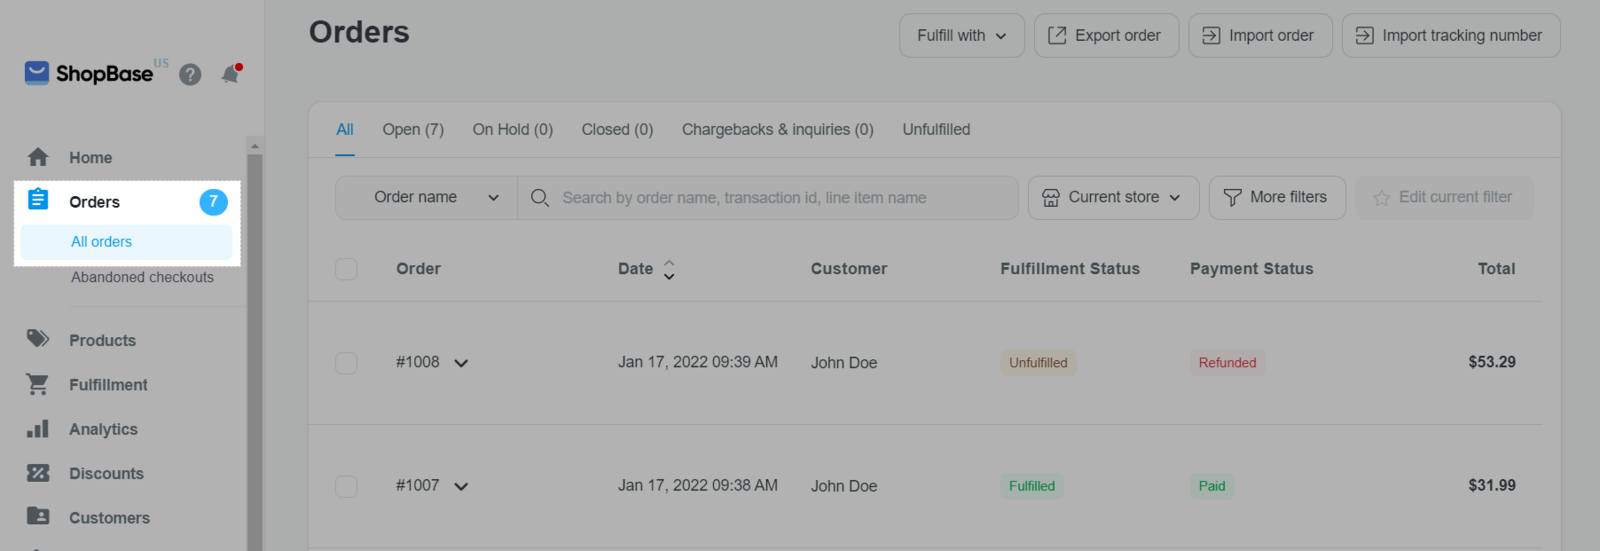The height and width of the screenshot is (551, 1600).
Task: Click the Home house icon
Action: pyautogui.click(x=38, y=157)
